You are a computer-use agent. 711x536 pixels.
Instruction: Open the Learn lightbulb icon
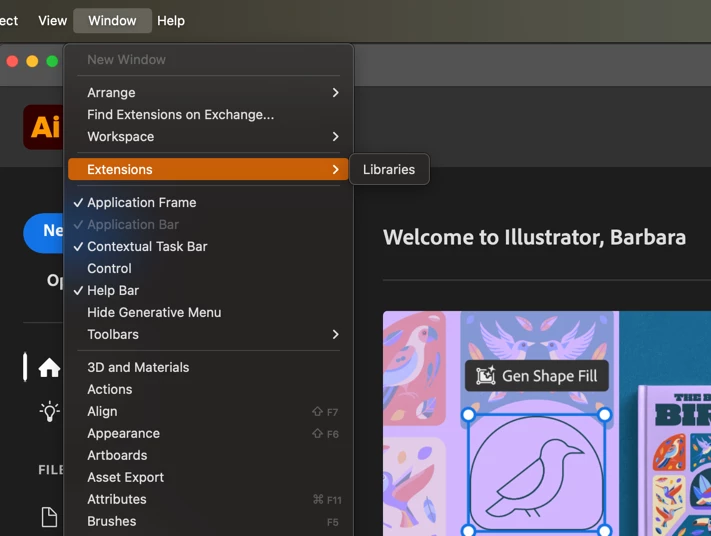click(49, 412)
